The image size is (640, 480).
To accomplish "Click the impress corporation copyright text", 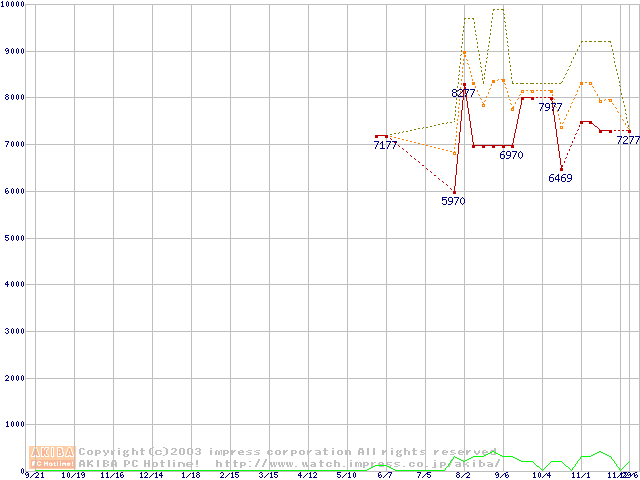I will click(x=287, y=452).
